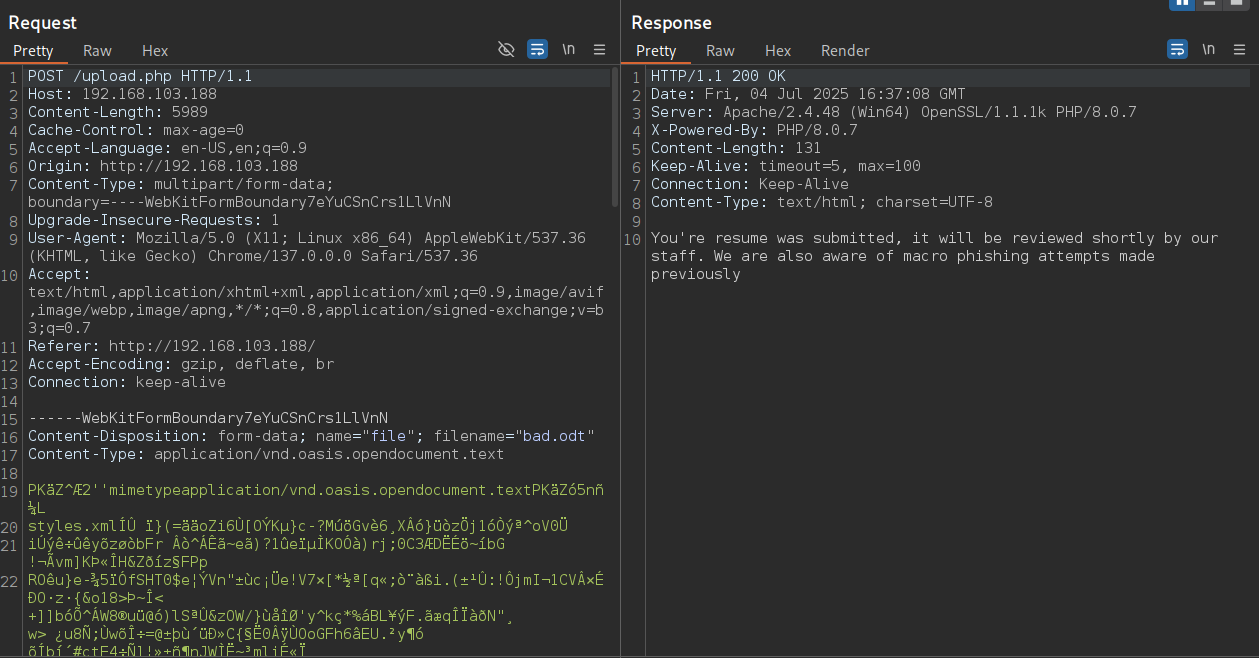Viewport: 1259px width, 658px height.
Task: Click 'Content-Type: text/html; charset=UTF-8' header
Action: 822,202
